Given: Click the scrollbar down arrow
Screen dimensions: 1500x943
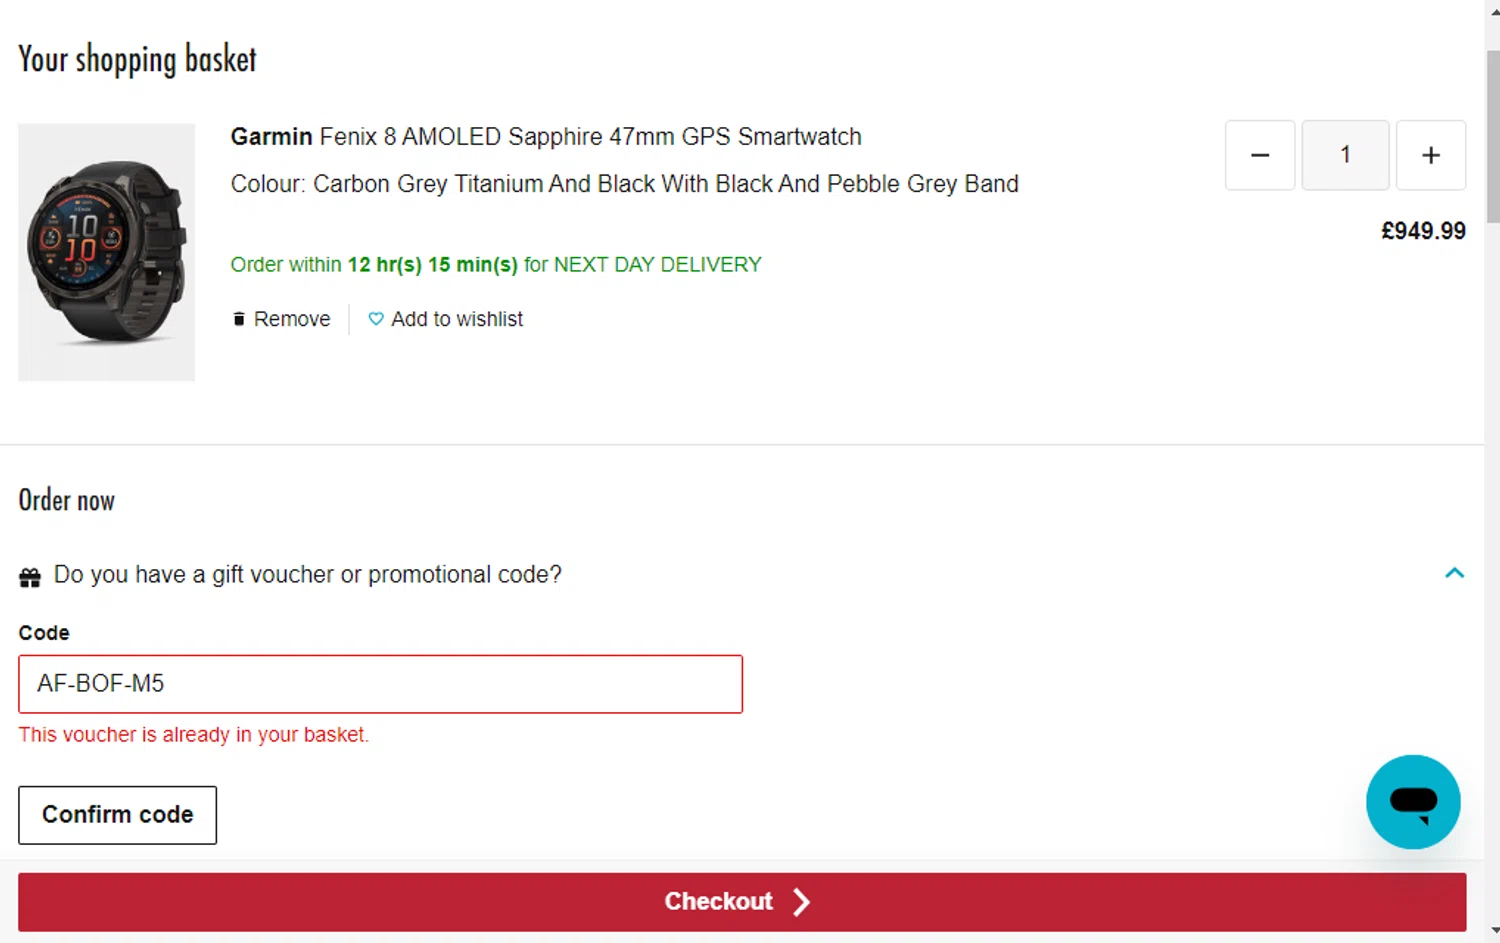Looking at the screenshot, I should pyautogui.click(x=1492, y=932).
